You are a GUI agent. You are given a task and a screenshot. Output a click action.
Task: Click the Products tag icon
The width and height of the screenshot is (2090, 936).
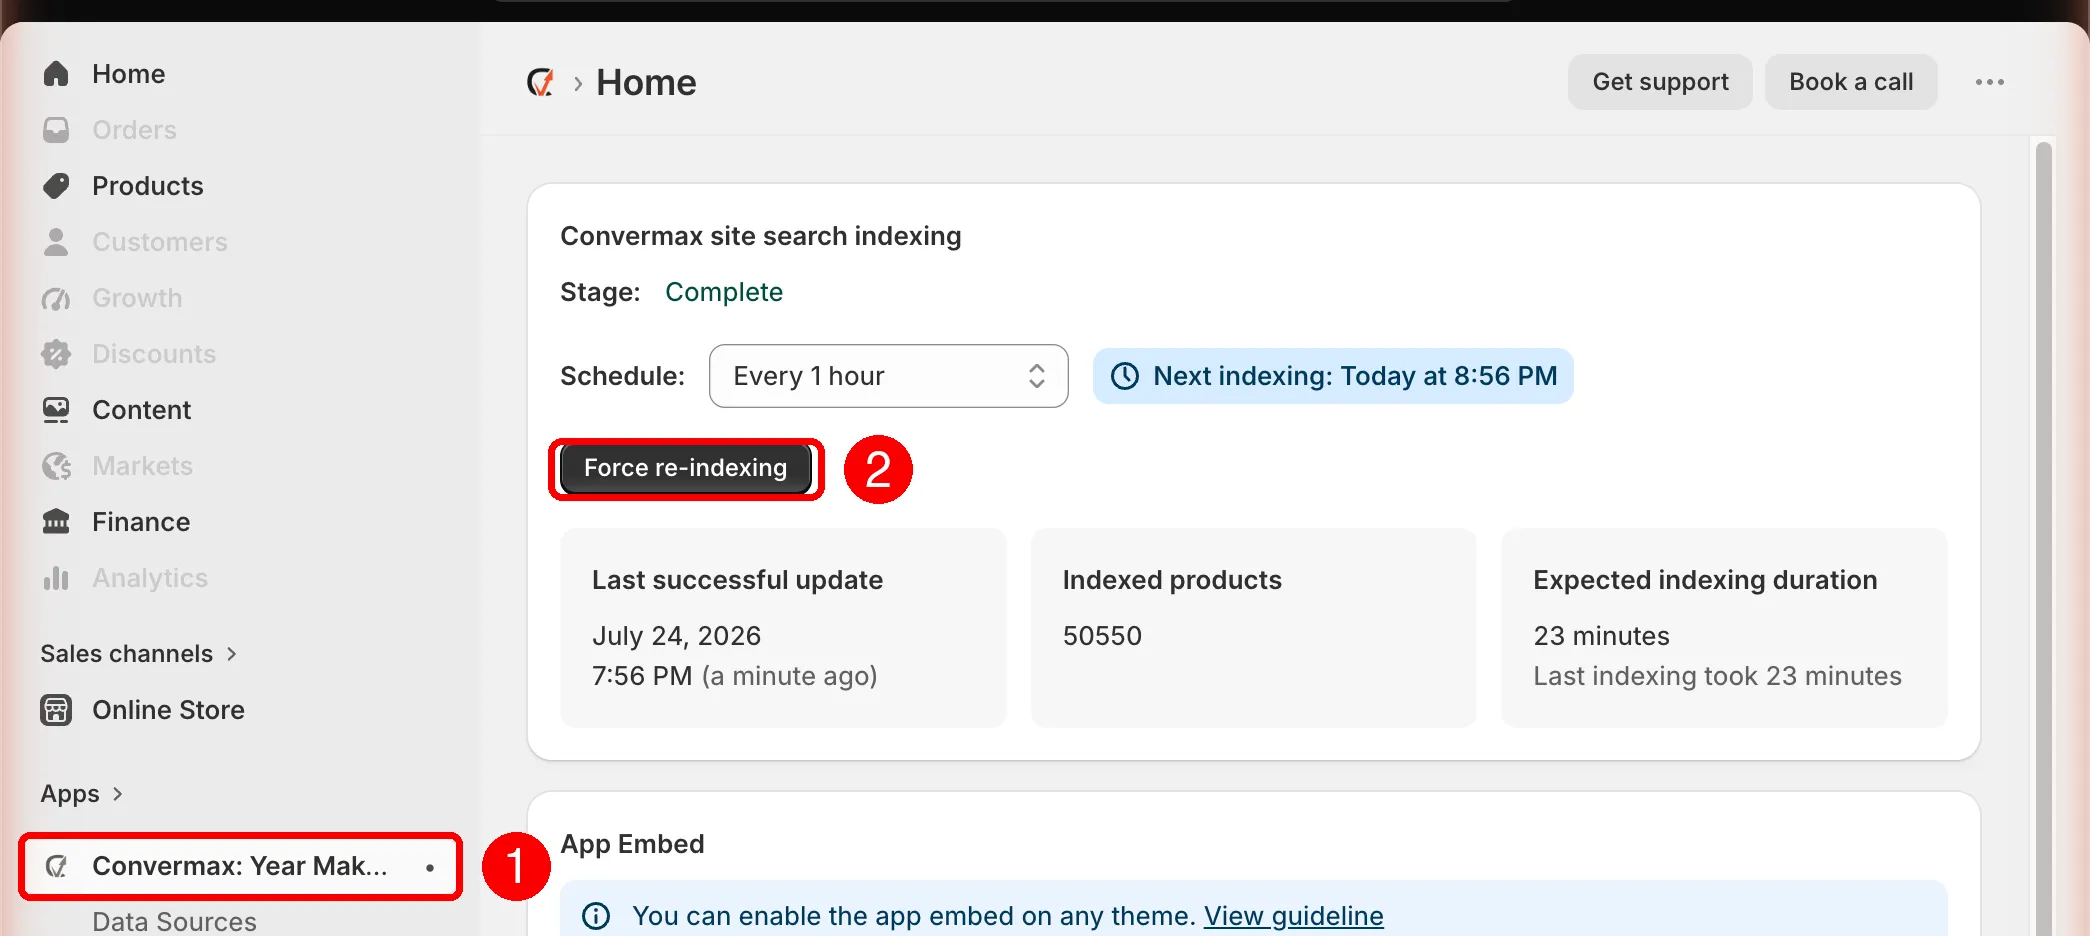pos(56,186)
